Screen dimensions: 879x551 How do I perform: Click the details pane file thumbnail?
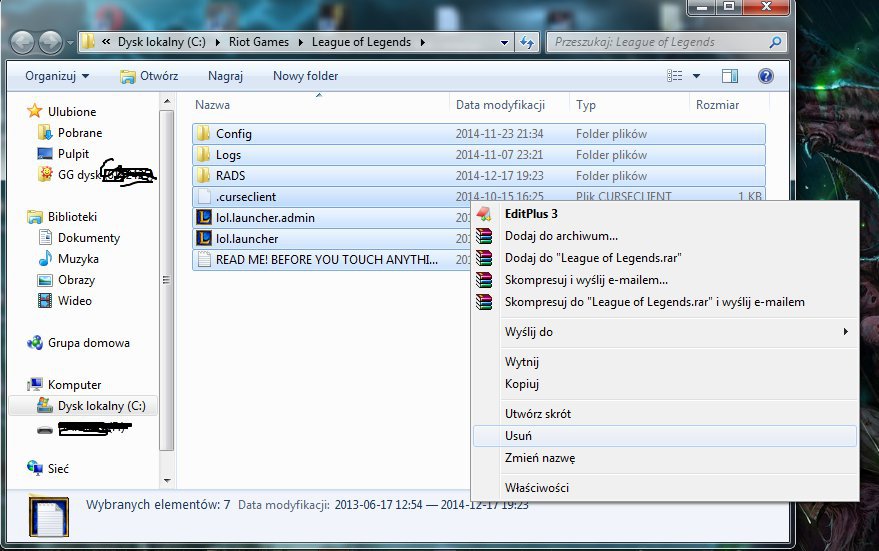(49, 516)
